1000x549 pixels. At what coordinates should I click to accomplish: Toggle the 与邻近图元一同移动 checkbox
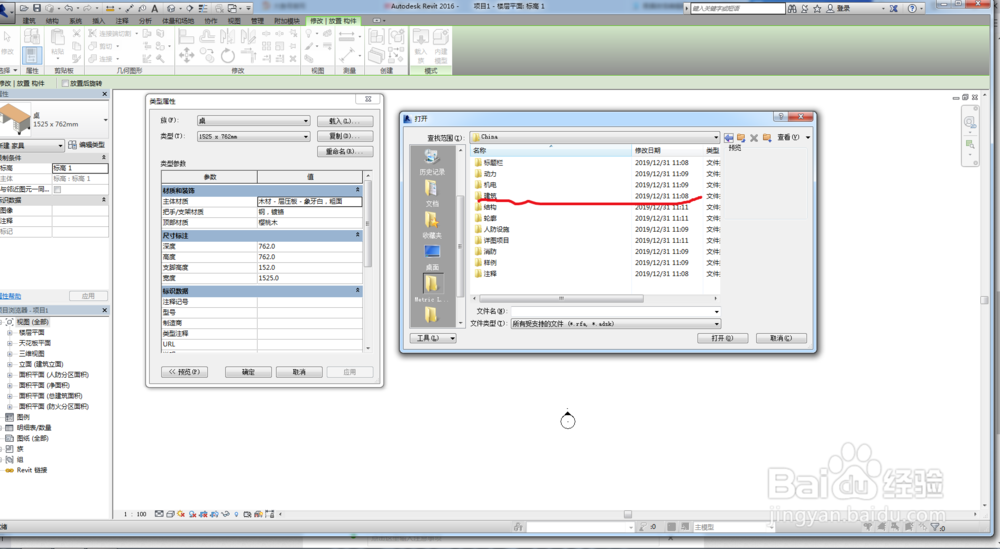(x=57, y=189)
